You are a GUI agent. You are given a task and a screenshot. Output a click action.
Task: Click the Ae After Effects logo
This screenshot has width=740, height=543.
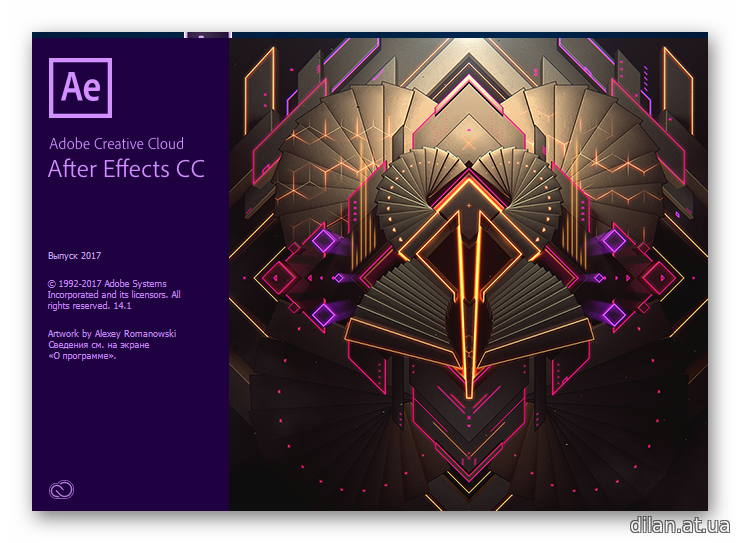pyautogui.click(x=80, y=88)
